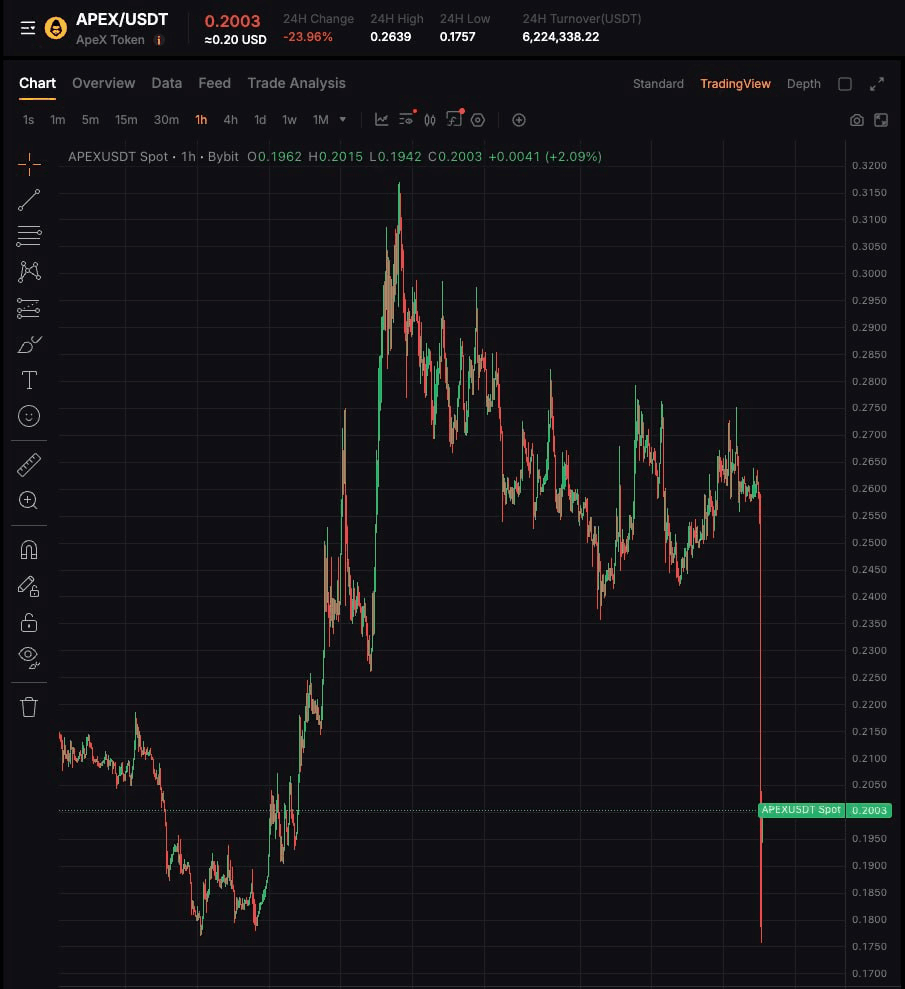Viewport: 905px width, 989px height.
Task: Click the ApeX Token name label
Action: [x=110, y=40]
